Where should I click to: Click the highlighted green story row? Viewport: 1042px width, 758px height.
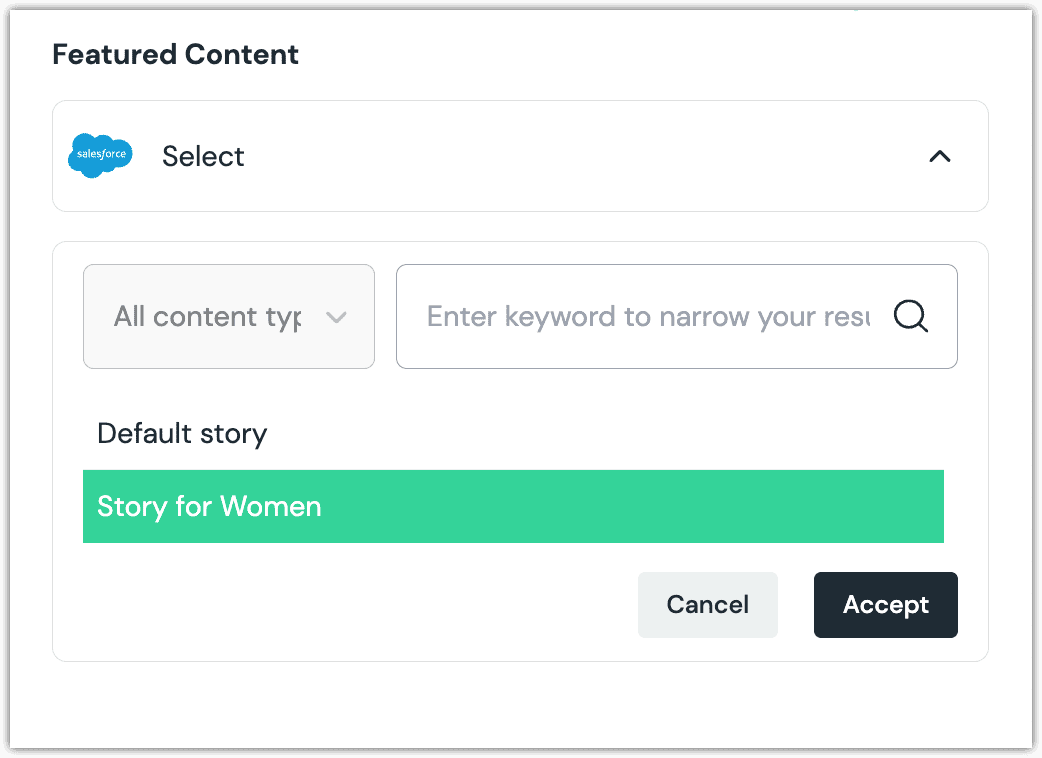(x=513, y=506)
